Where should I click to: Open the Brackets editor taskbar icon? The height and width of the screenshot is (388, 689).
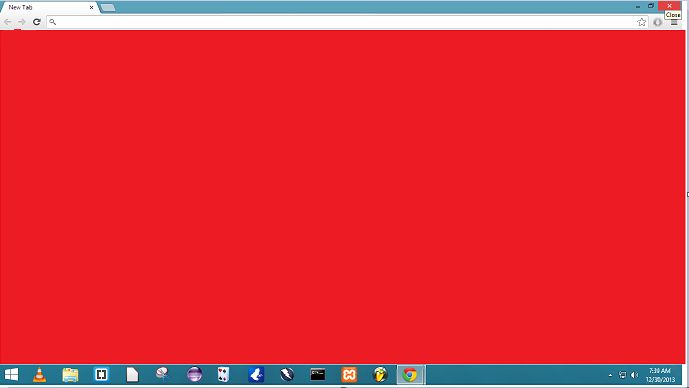pos(102,375)
